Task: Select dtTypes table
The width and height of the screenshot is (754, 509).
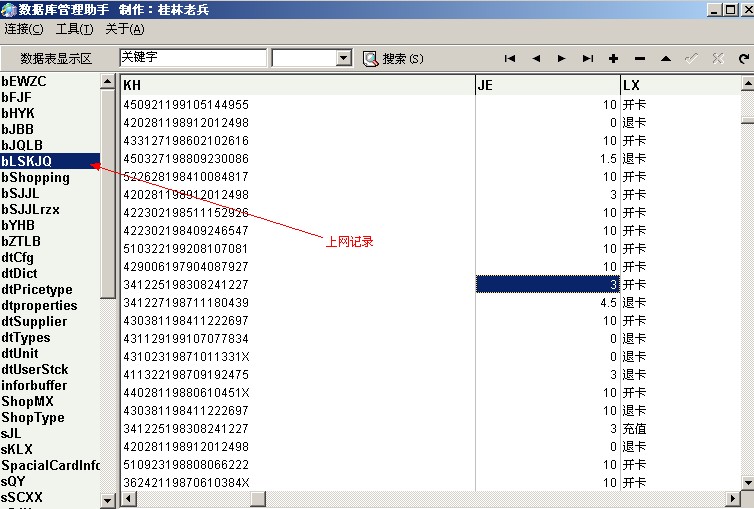Action: [26, 338]
